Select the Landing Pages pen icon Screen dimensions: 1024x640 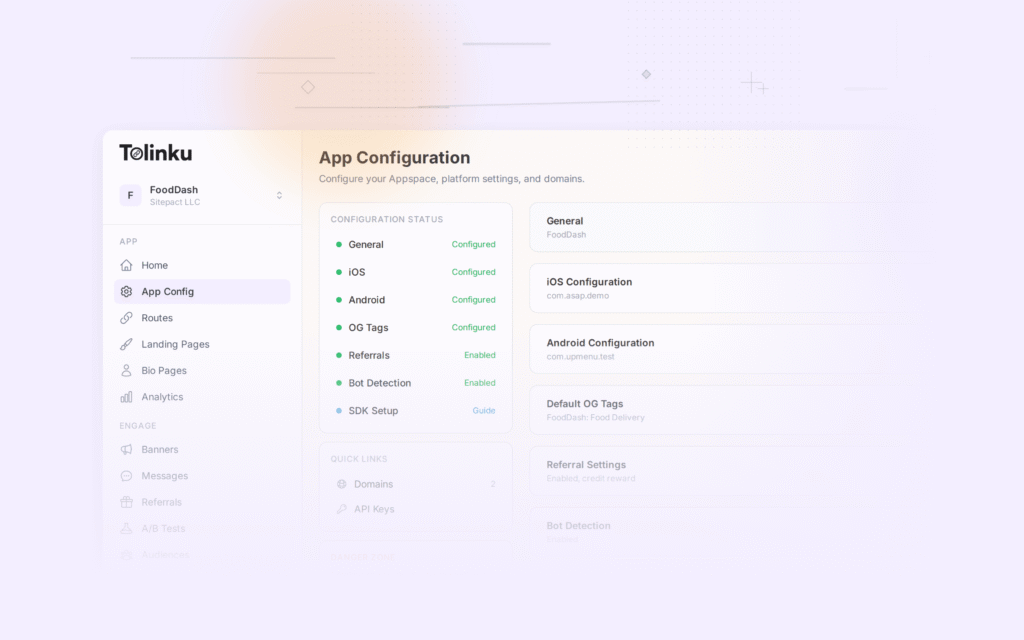tap(126, 344)
